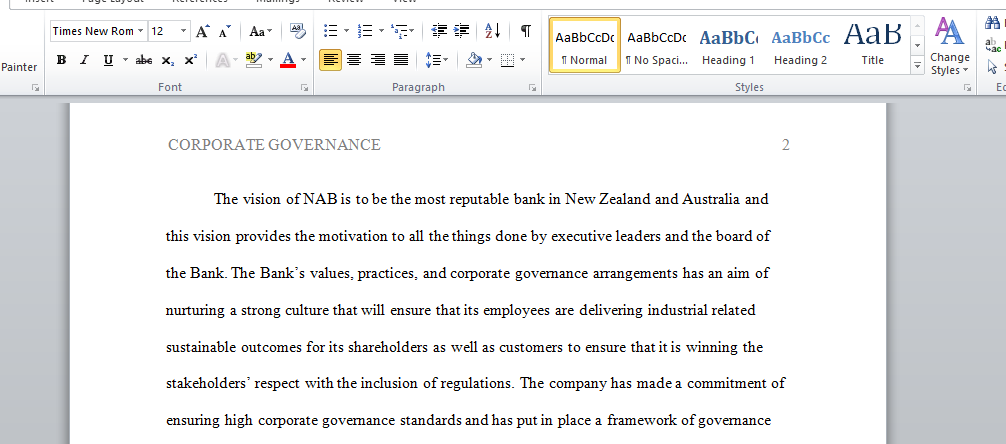Click the Find binoculars icon
This screenshot has height=444, width=1006.
click(x=993, y=24)
